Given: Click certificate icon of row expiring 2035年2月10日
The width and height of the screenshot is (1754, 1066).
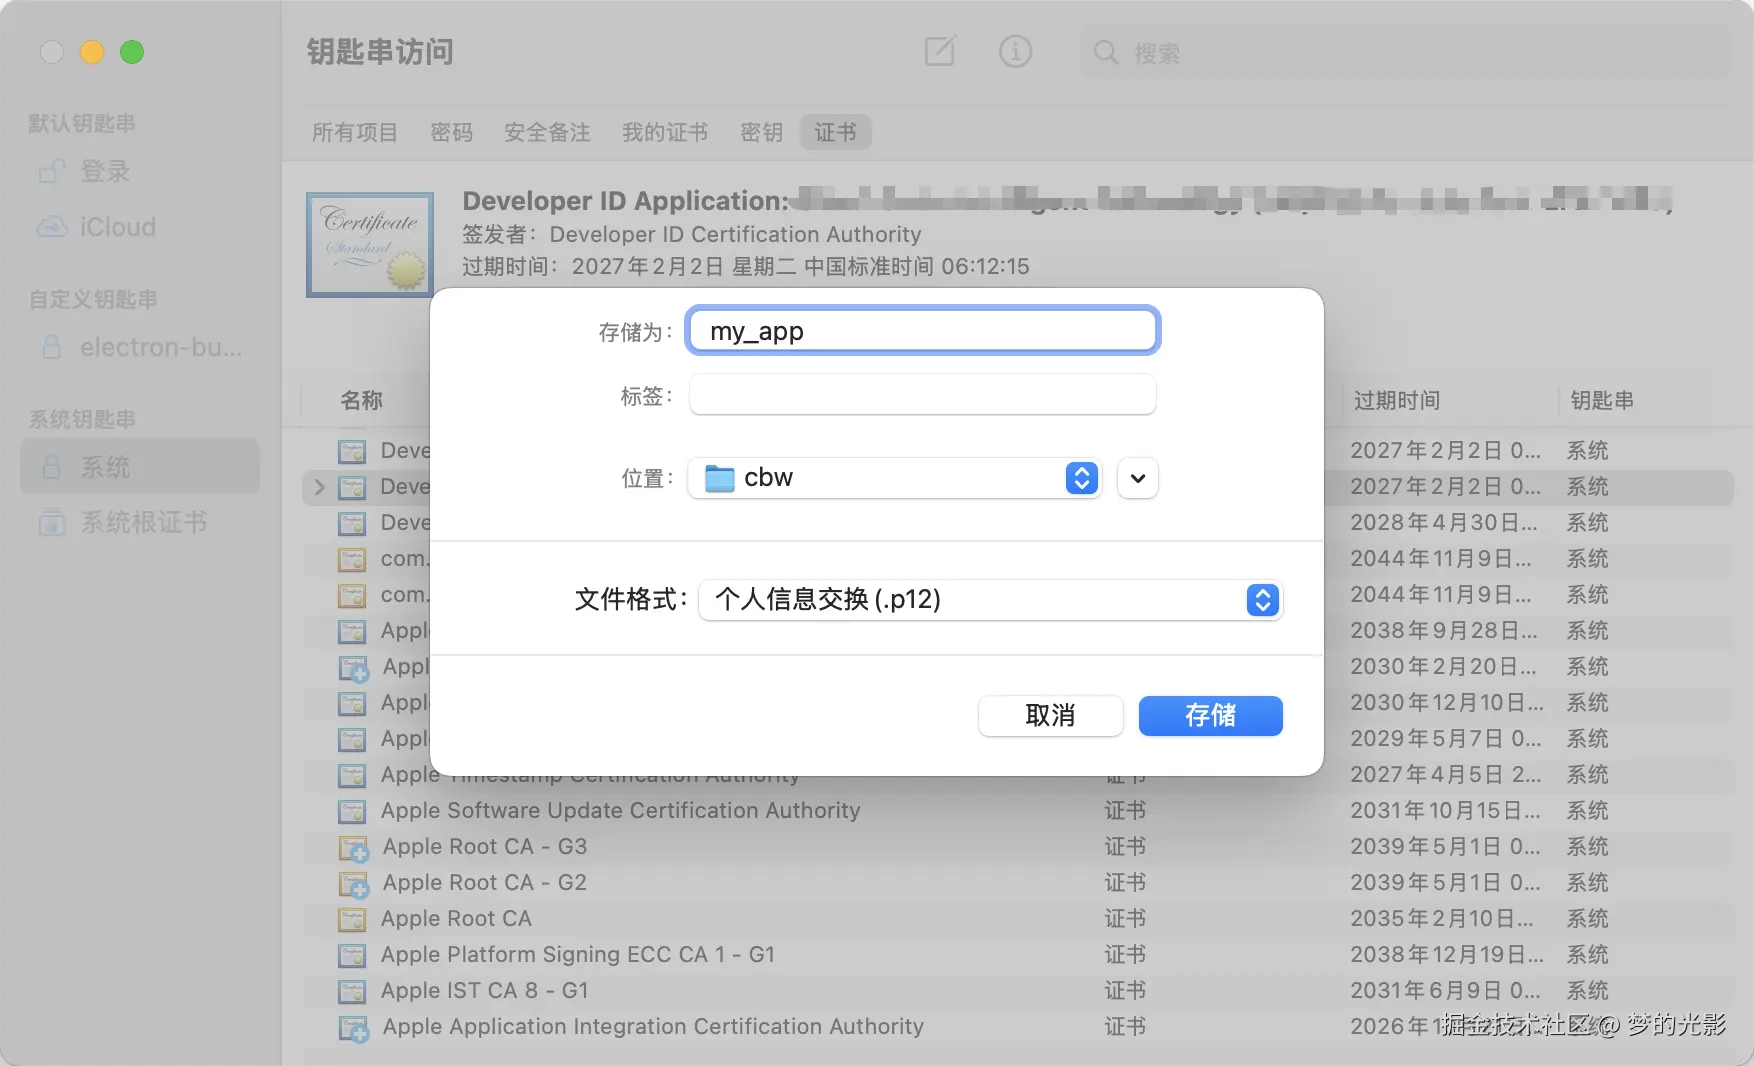Looking at the screenshot, I should click(352, 919).
